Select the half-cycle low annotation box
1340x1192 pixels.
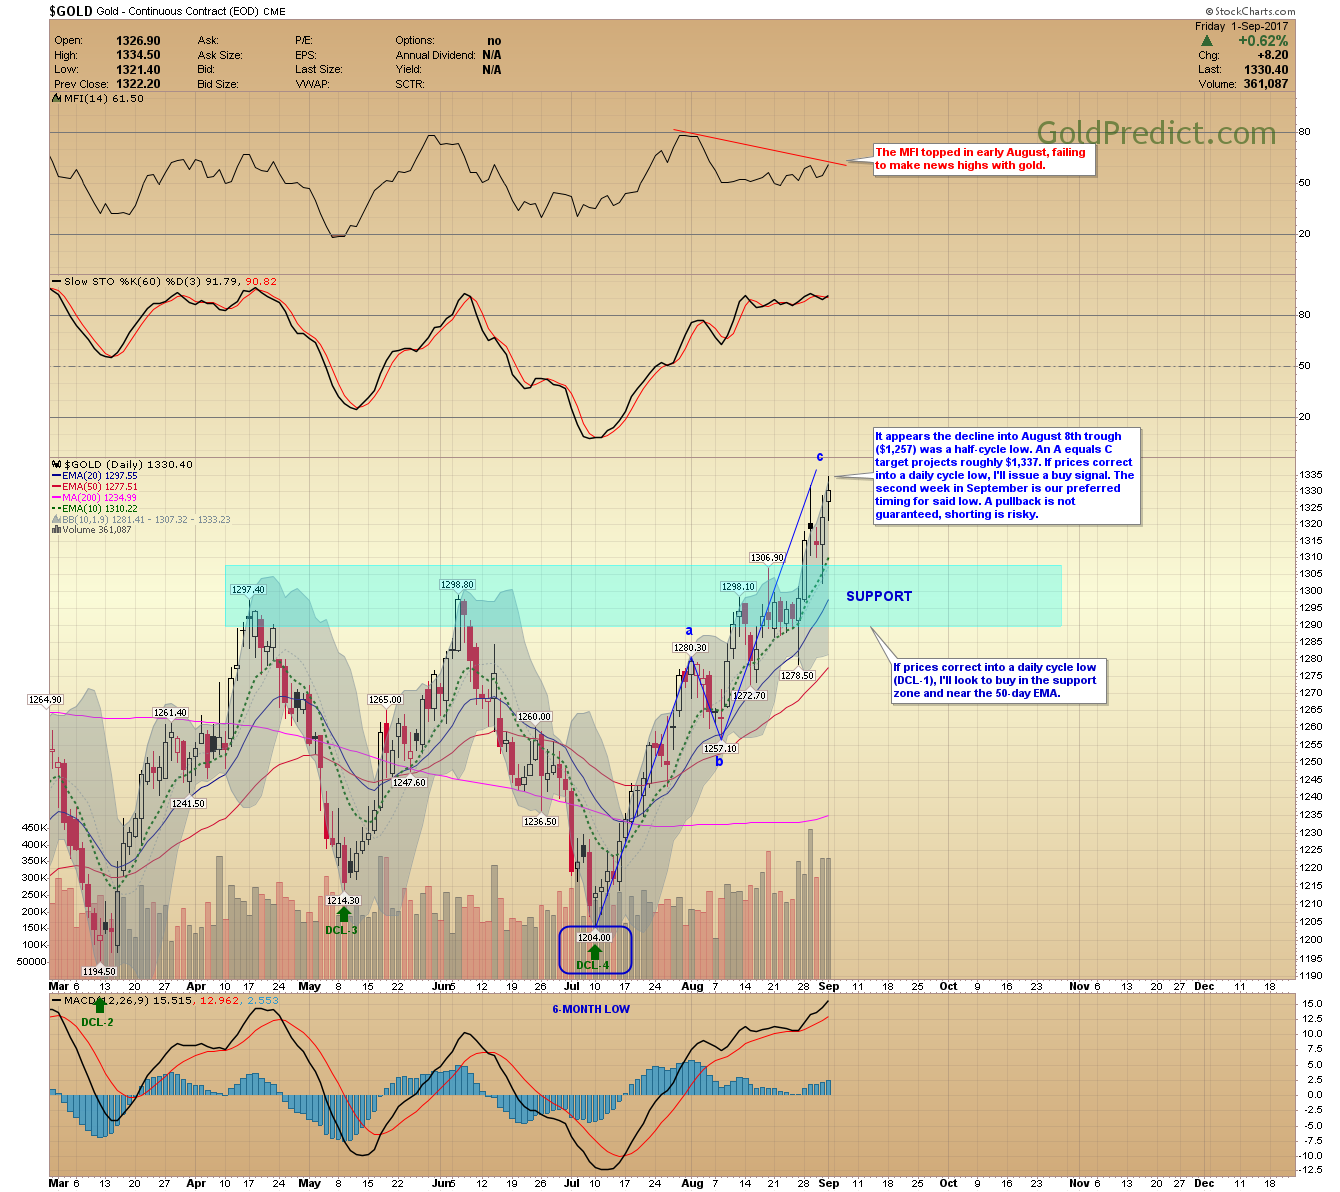pyautogui.click(x=1006, y=476)
